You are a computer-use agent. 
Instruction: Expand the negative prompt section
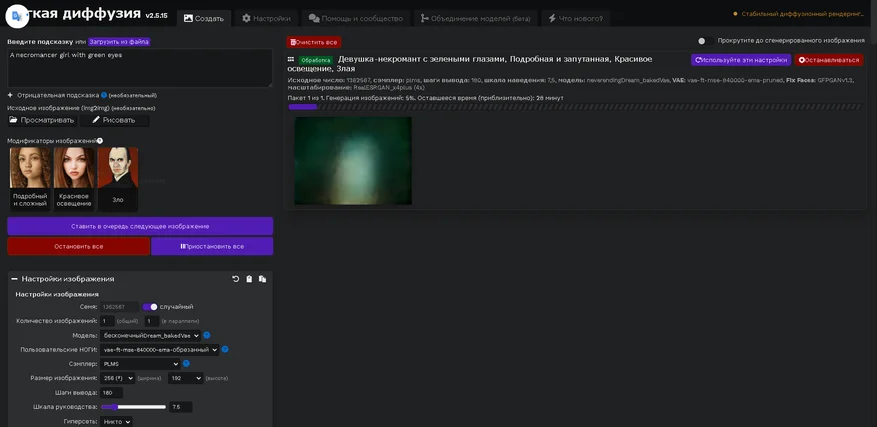(11, 95)
